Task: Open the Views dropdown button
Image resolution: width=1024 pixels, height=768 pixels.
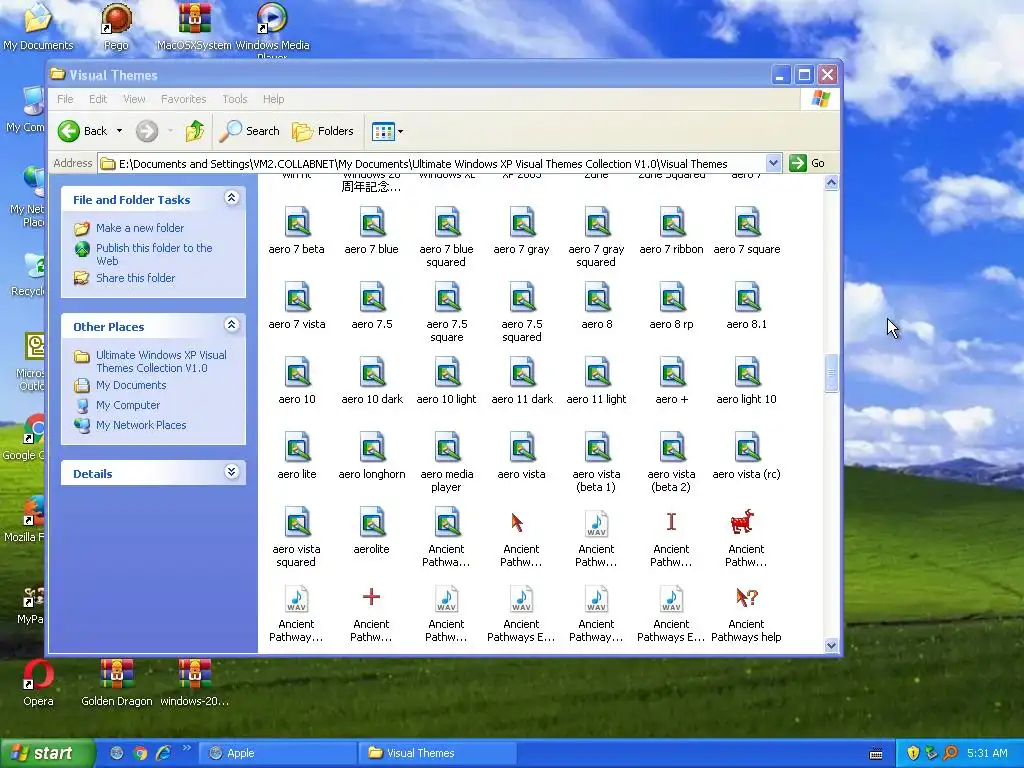Action: [x=387, y=131]
